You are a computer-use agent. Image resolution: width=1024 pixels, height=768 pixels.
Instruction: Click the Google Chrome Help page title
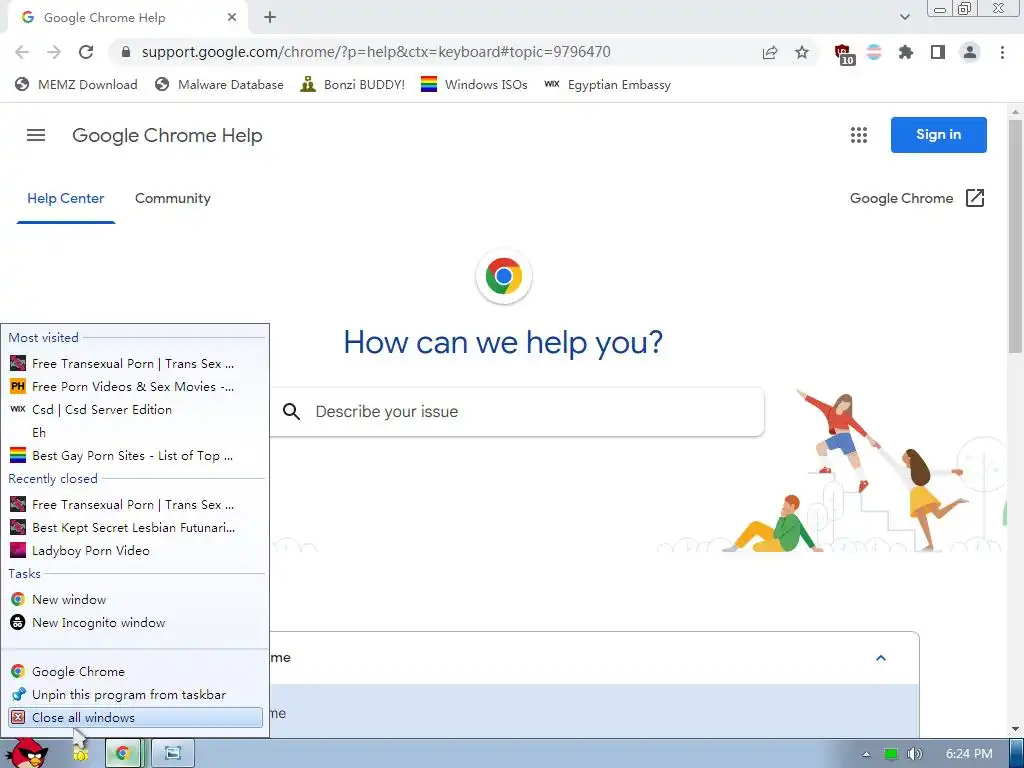click(167, 135)
